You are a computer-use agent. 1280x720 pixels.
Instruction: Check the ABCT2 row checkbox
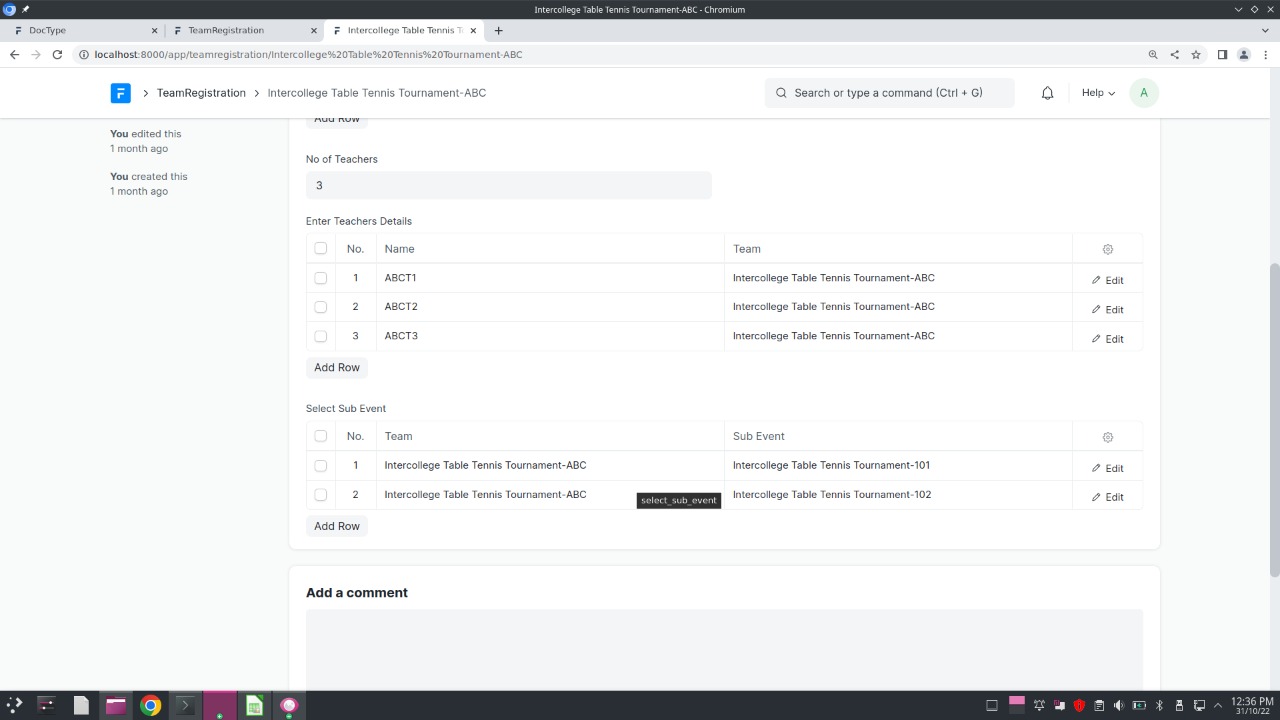click(x=320, y=307)
